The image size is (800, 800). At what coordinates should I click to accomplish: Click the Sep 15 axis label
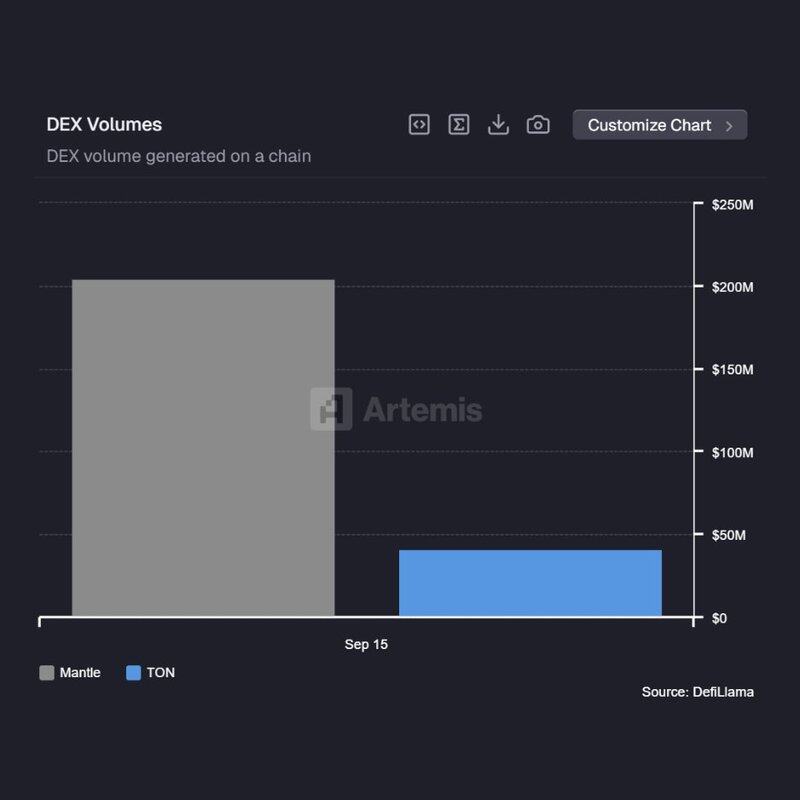pyautogui.click(x=366, y=644)
